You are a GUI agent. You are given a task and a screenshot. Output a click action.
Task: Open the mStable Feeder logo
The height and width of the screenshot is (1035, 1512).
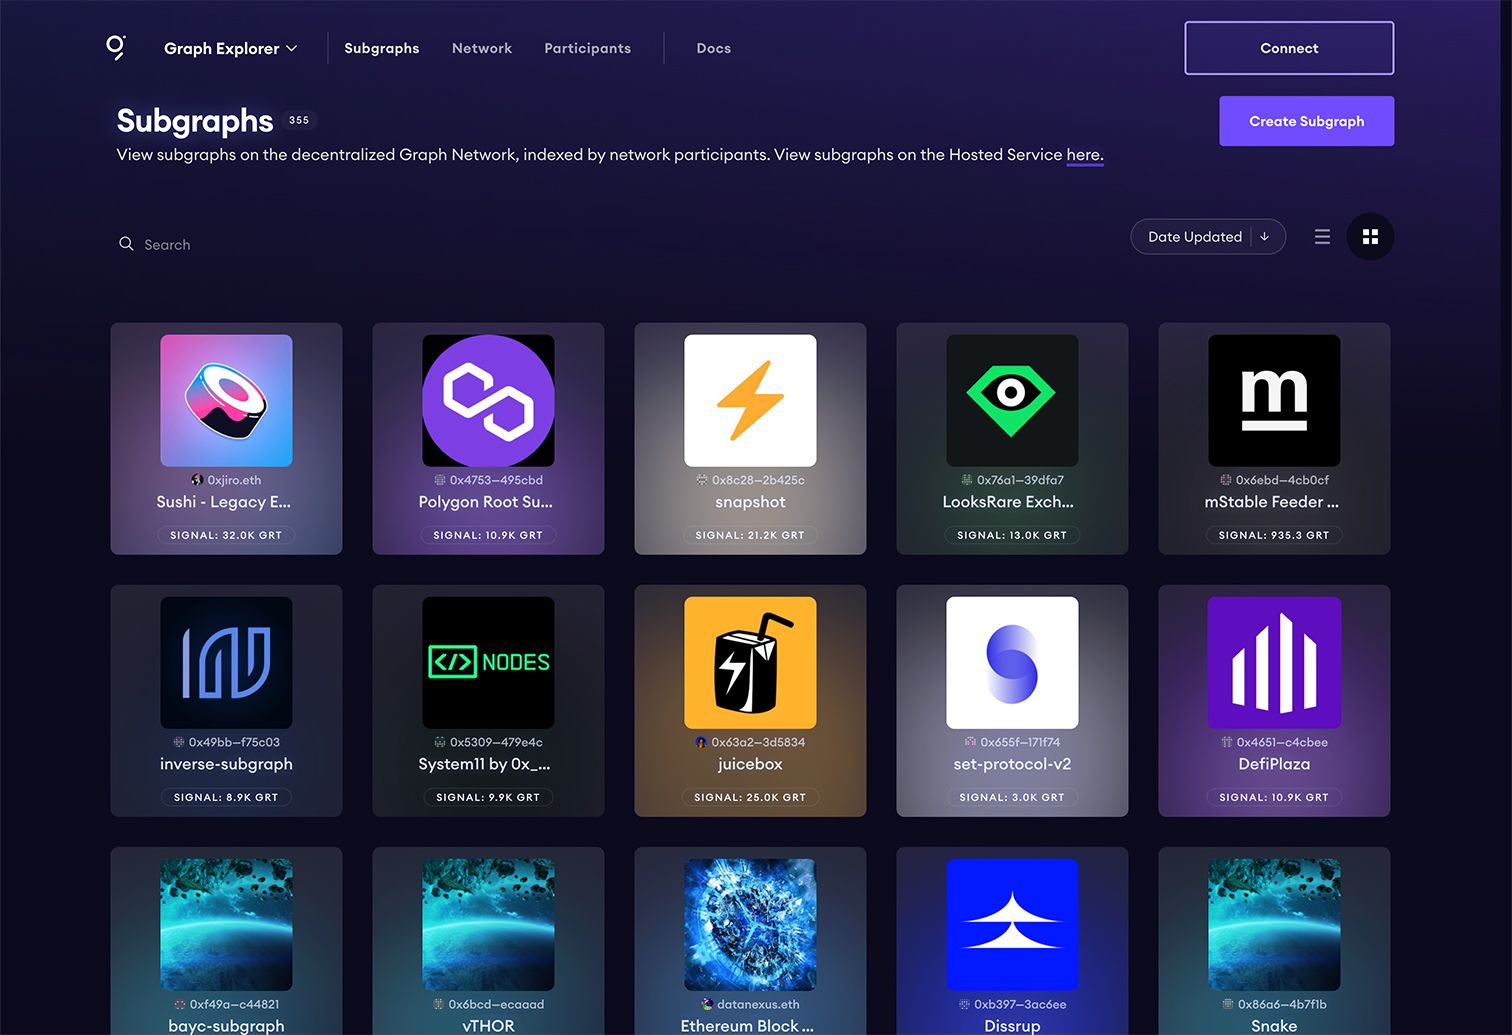1274,400
